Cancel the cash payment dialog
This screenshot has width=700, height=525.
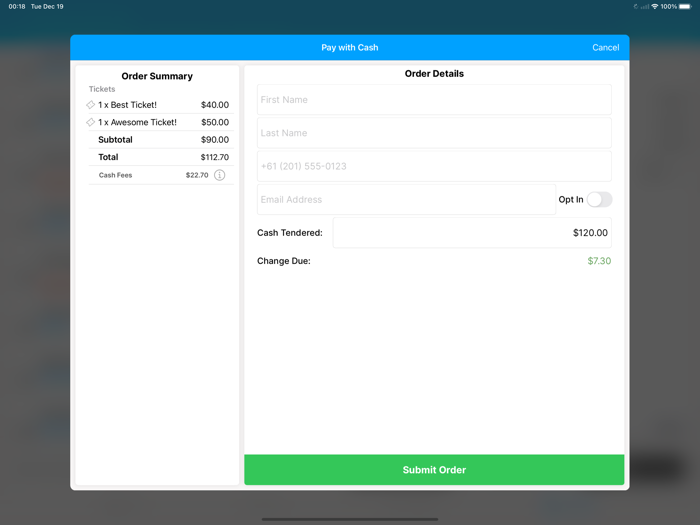pyautogui.click(x=605, y=48)
